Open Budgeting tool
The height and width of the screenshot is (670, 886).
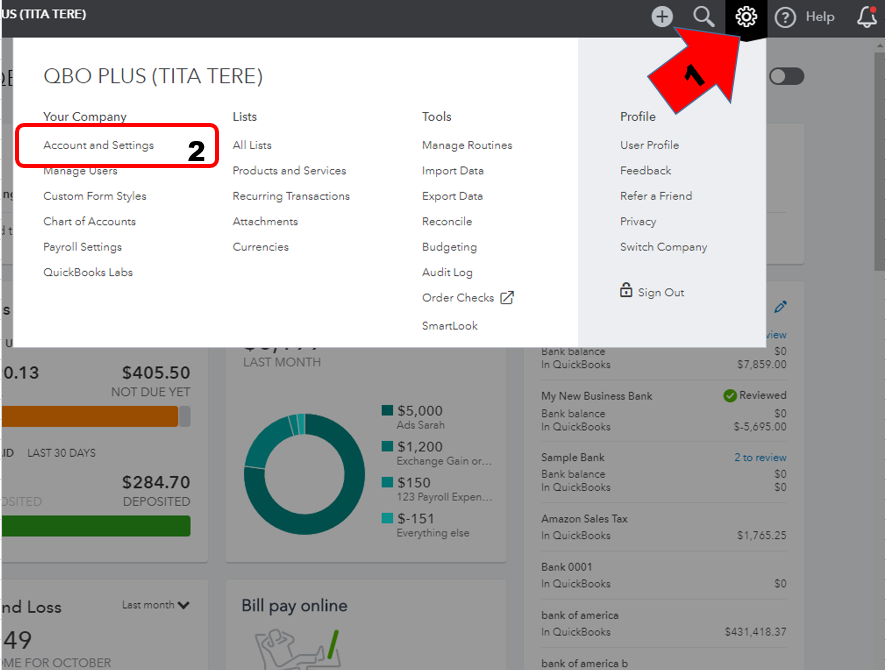(x=449, y=247)
